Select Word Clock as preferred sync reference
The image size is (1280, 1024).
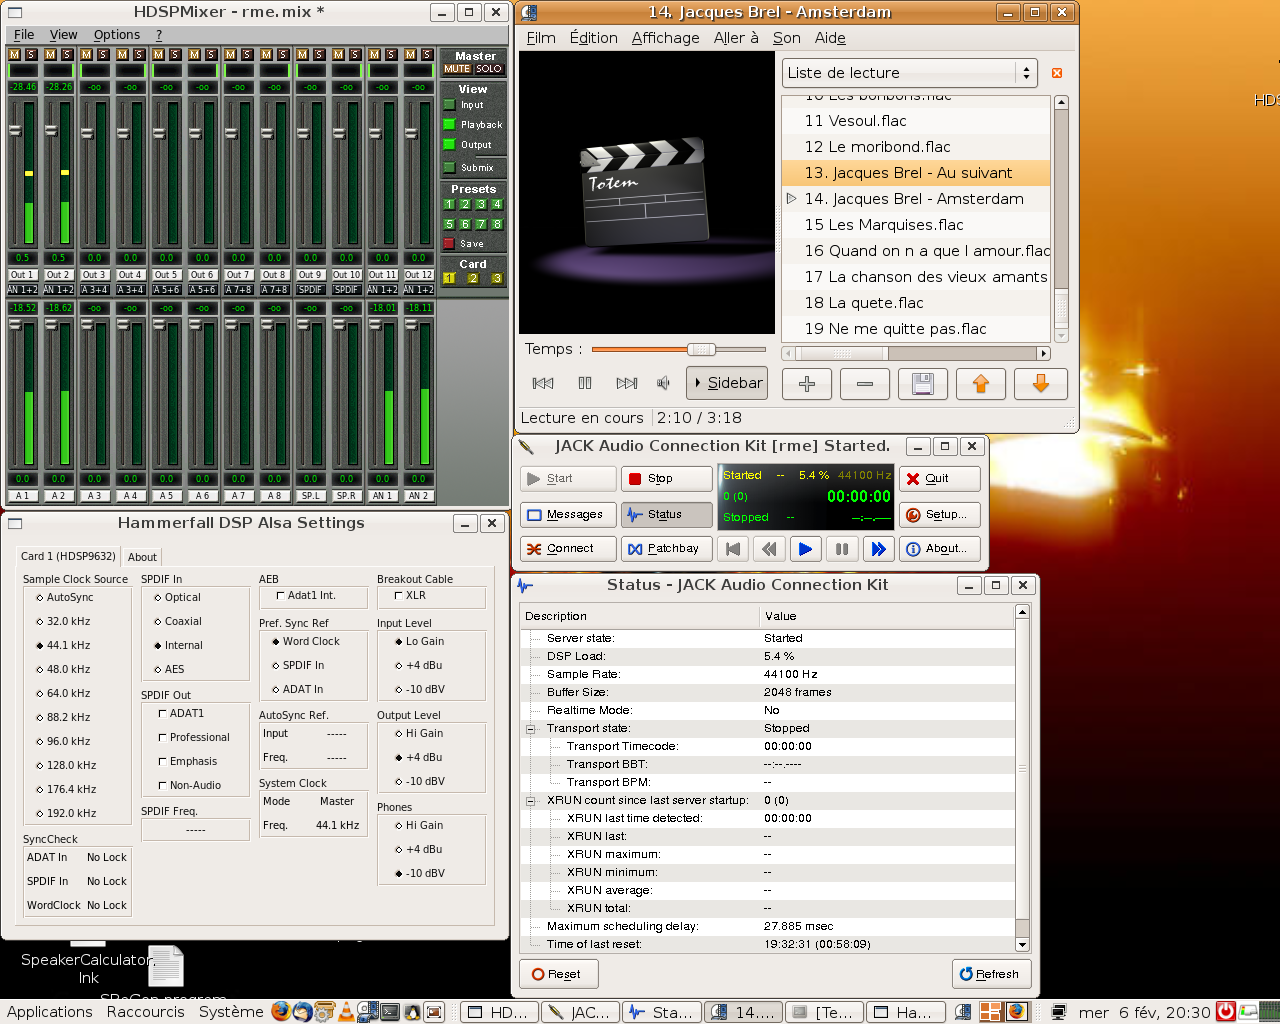(306, 641)
